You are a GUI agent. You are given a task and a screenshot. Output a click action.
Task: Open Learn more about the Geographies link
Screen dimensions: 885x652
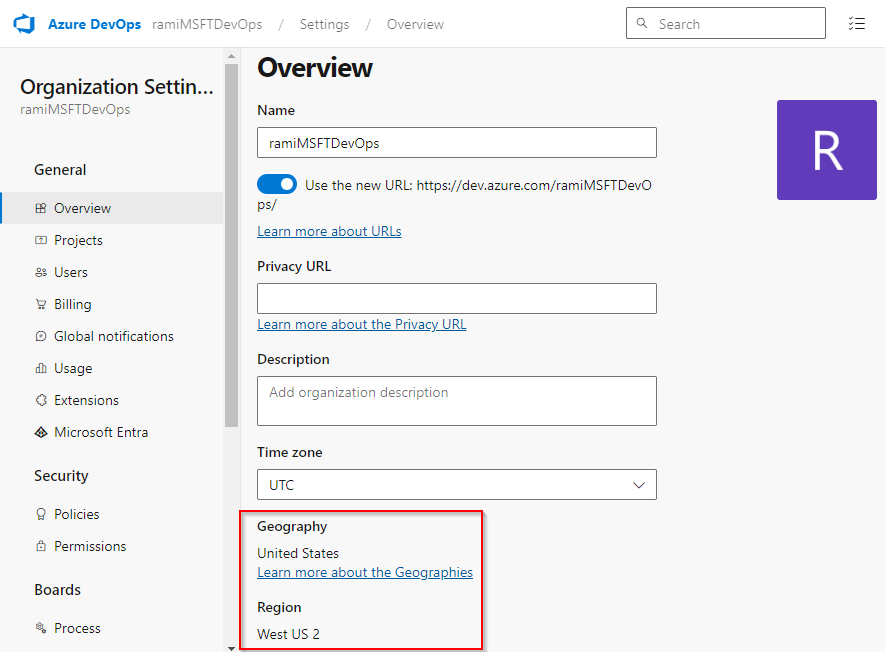pos(365,572)
